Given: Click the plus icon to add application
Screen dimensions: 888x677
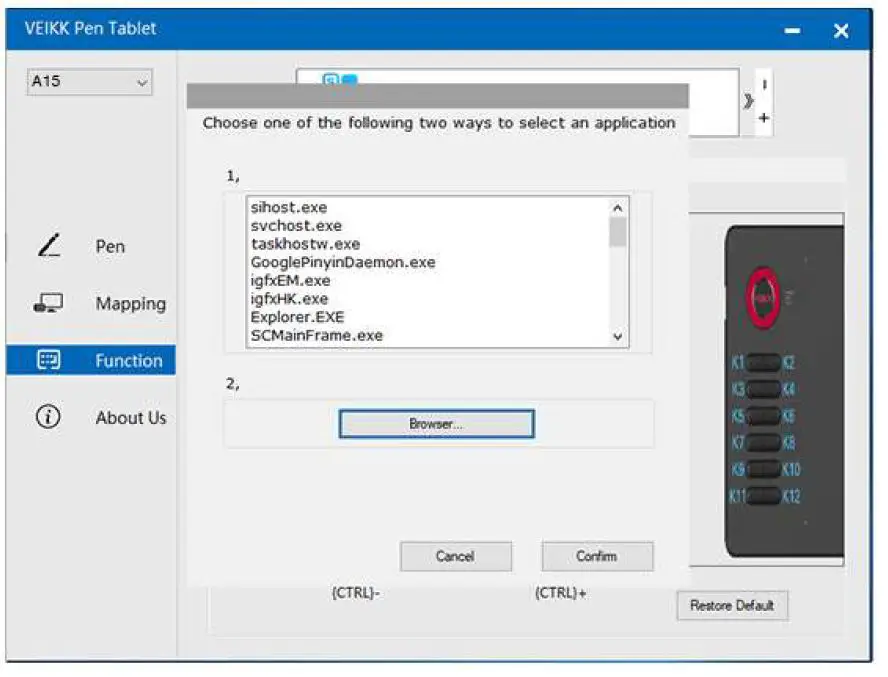Looking at the screenshot, I should [x=764, y=118].
